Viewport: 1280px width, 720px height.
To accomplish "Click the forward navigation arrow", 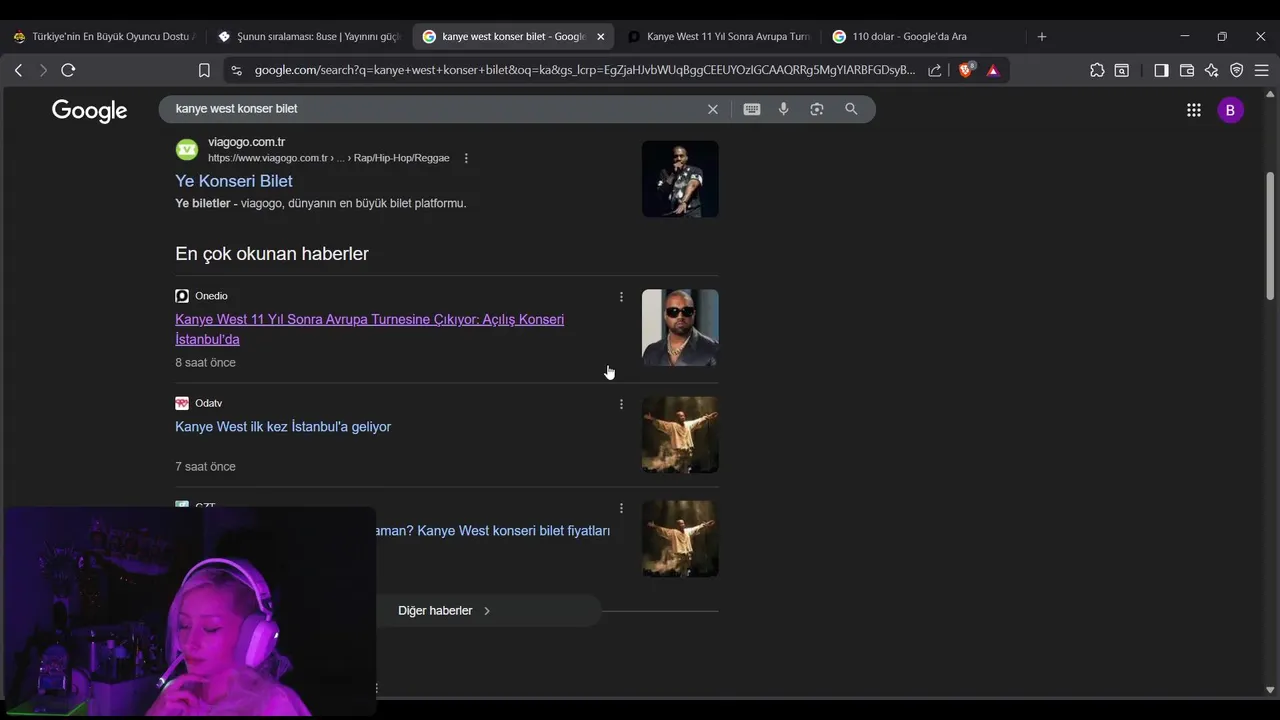I will point(43,70).
